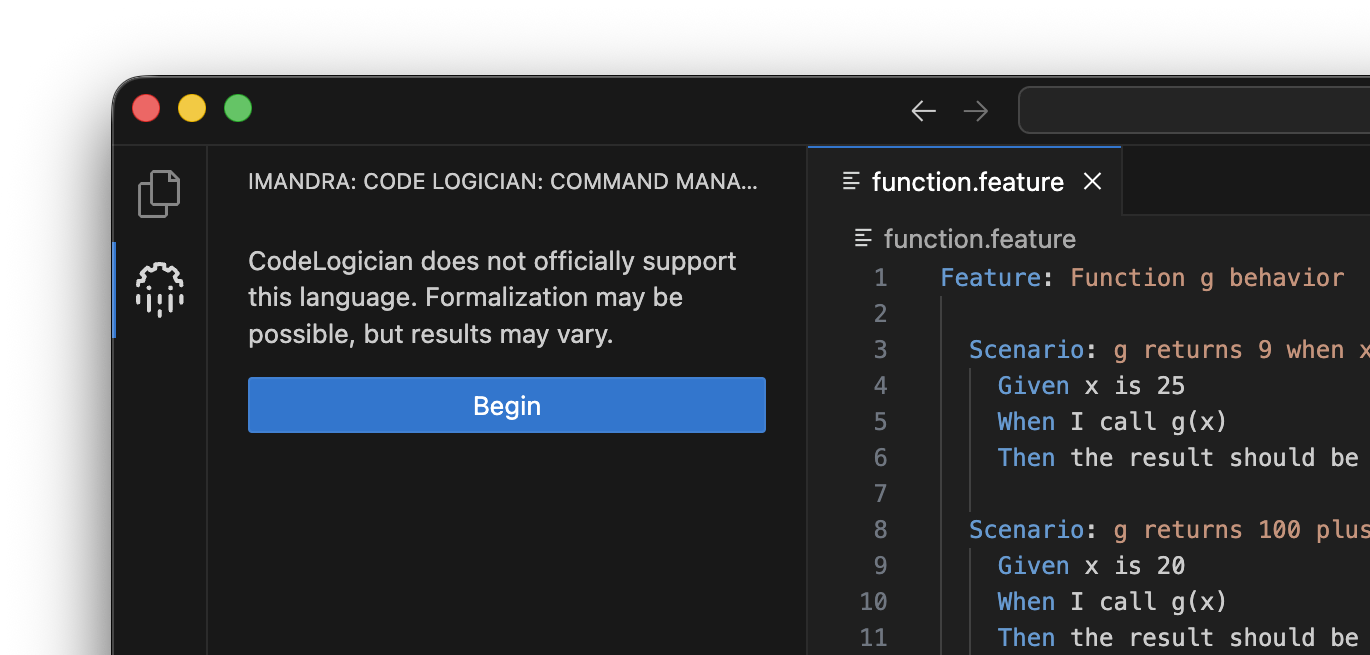Click the Given x is 25 statement
Image resolution: width=1370 pixels, height=655 pixels.
point(1090,385)
